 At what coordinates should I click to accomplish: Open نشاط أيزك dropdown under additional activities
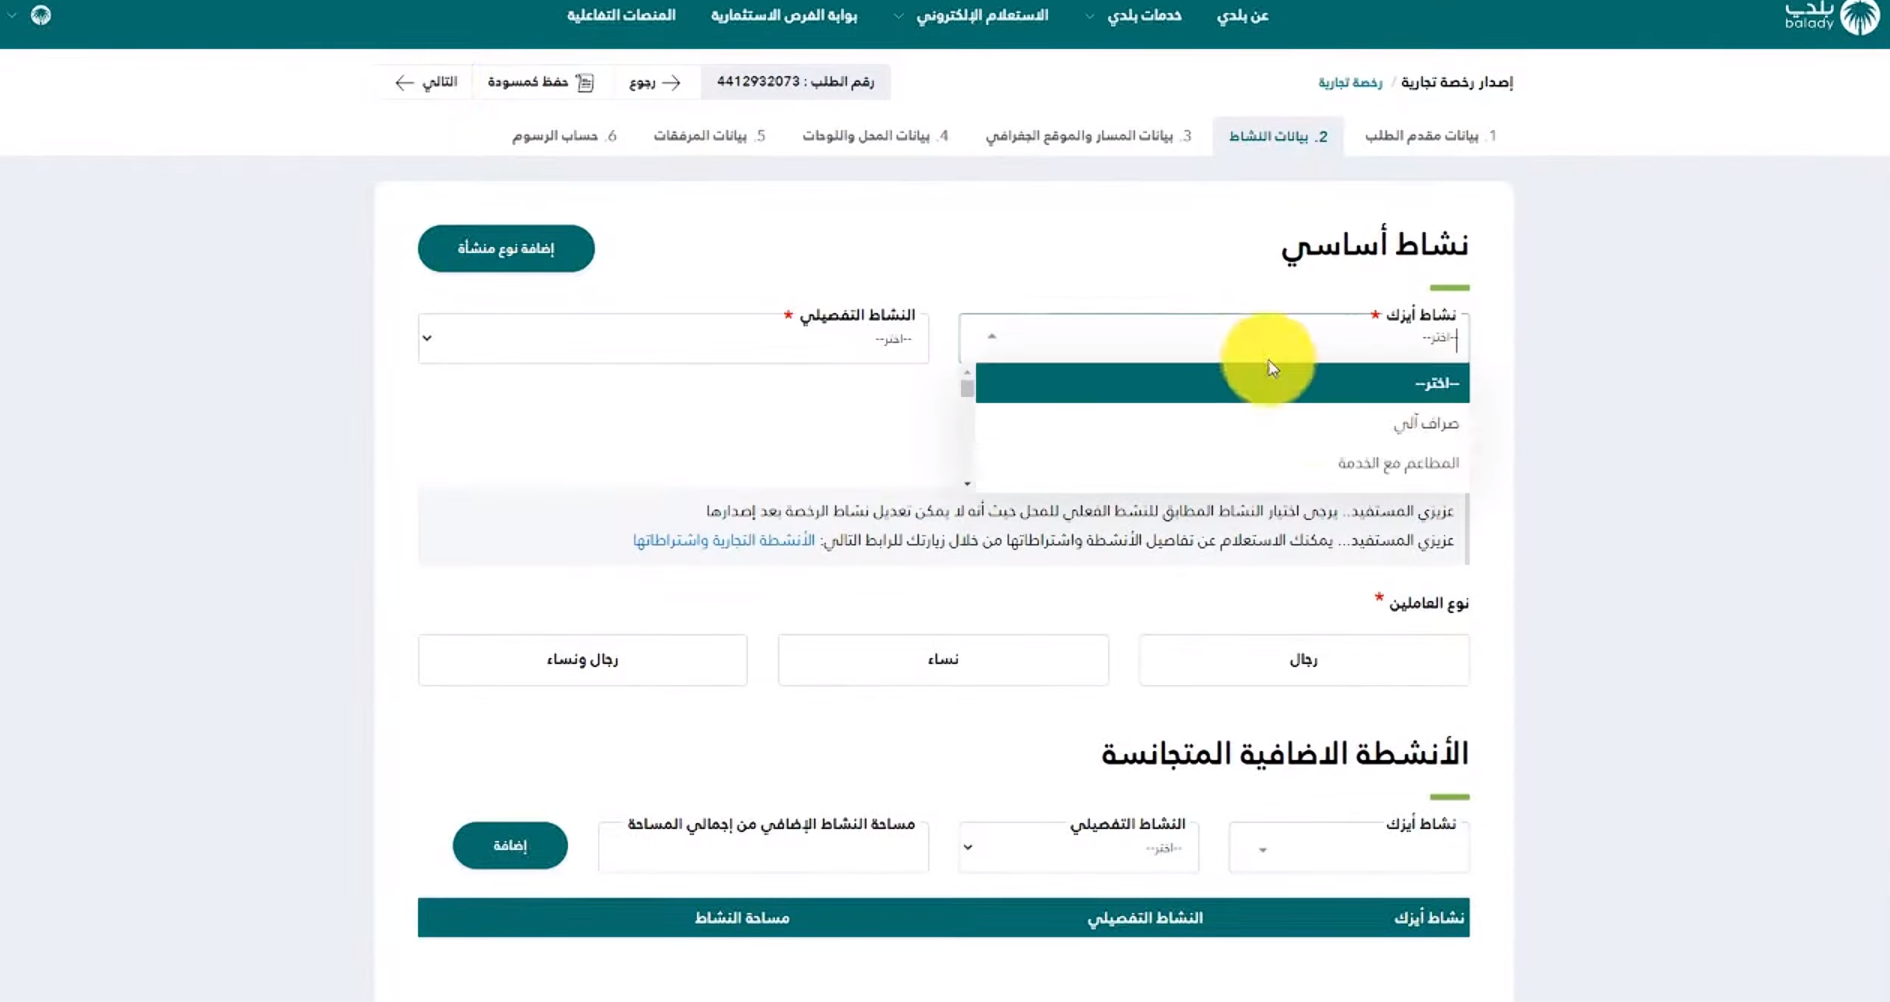pyautogui.click(x=1347, y=846)
